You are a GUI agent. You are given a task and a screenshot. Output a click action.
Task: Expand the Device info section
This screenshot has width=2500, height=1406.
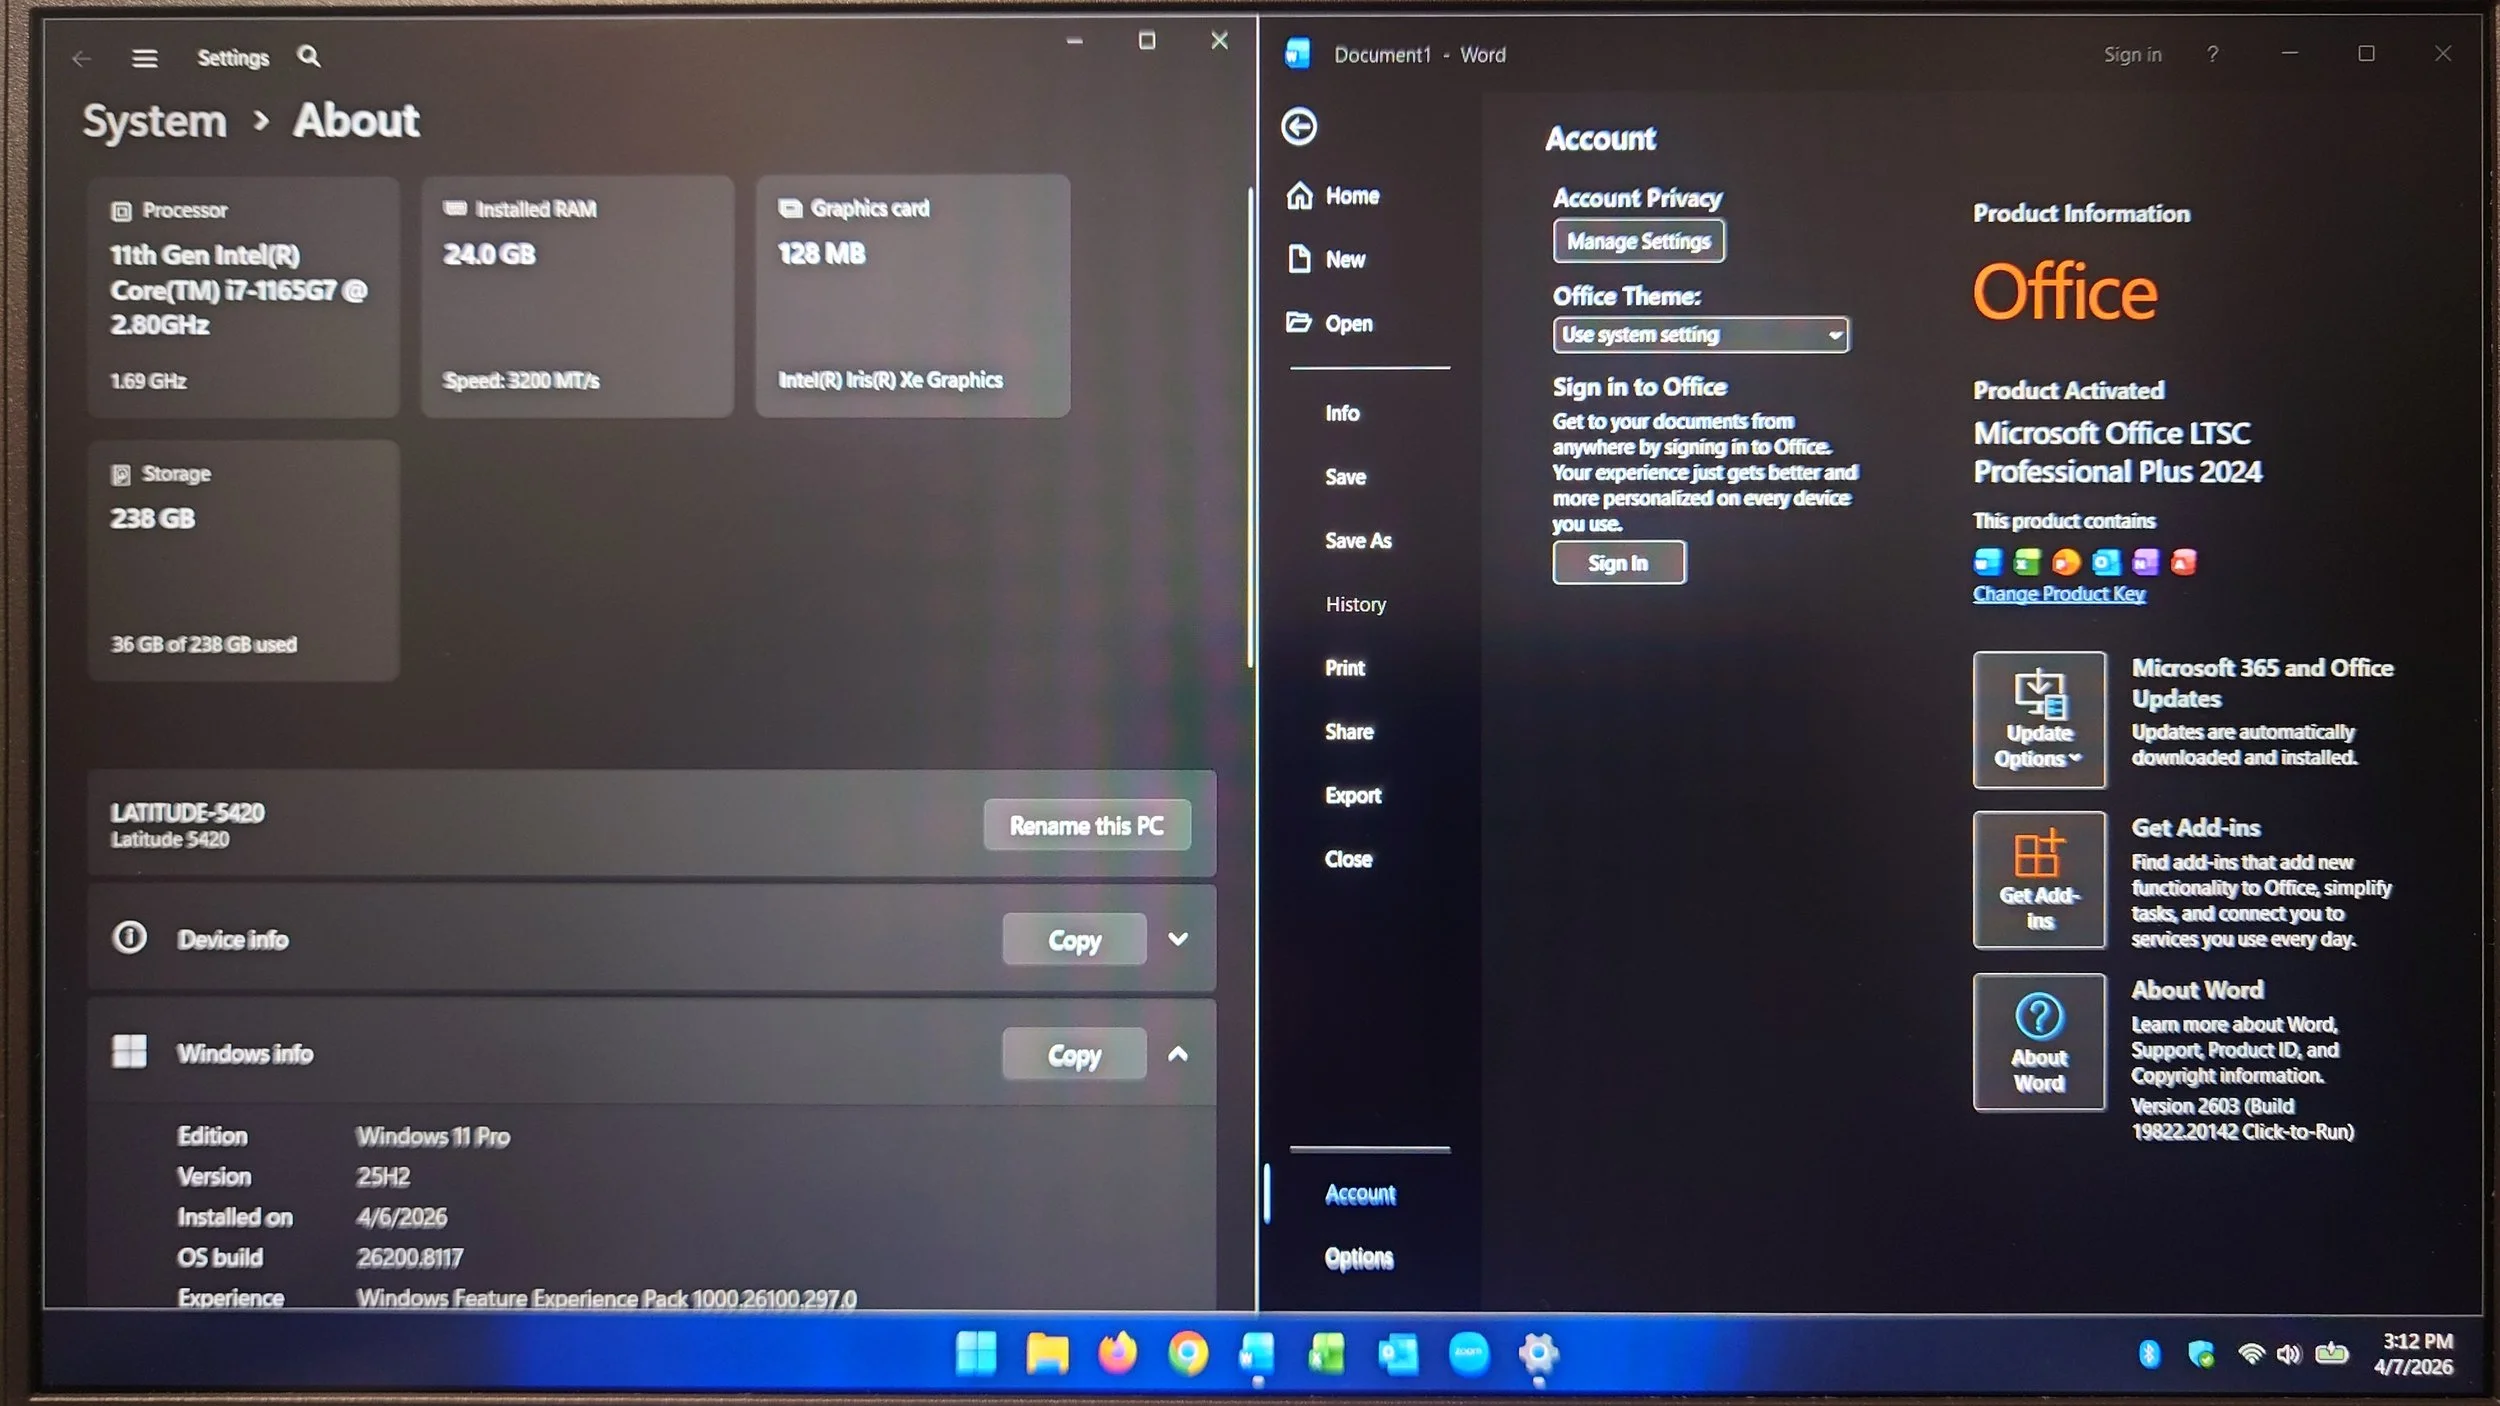1178,939
